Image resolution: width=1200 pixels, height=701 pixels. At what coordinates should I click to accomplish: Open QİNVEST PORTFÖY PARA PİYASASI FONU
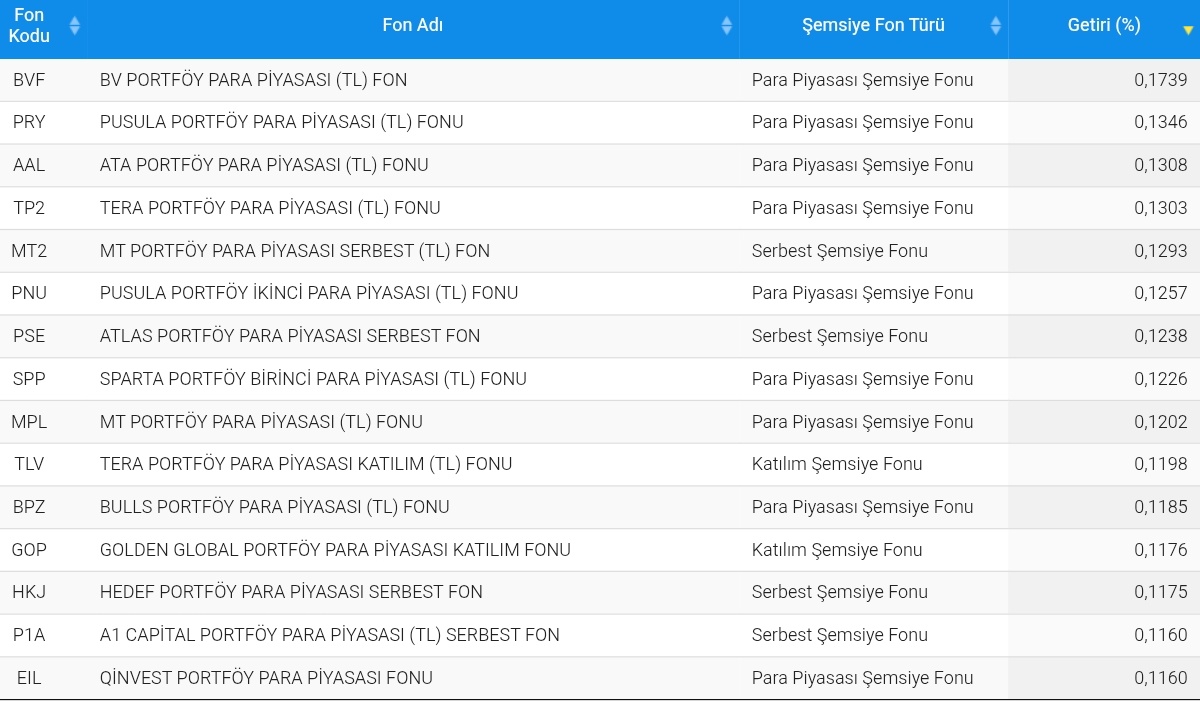coord(266,678)
